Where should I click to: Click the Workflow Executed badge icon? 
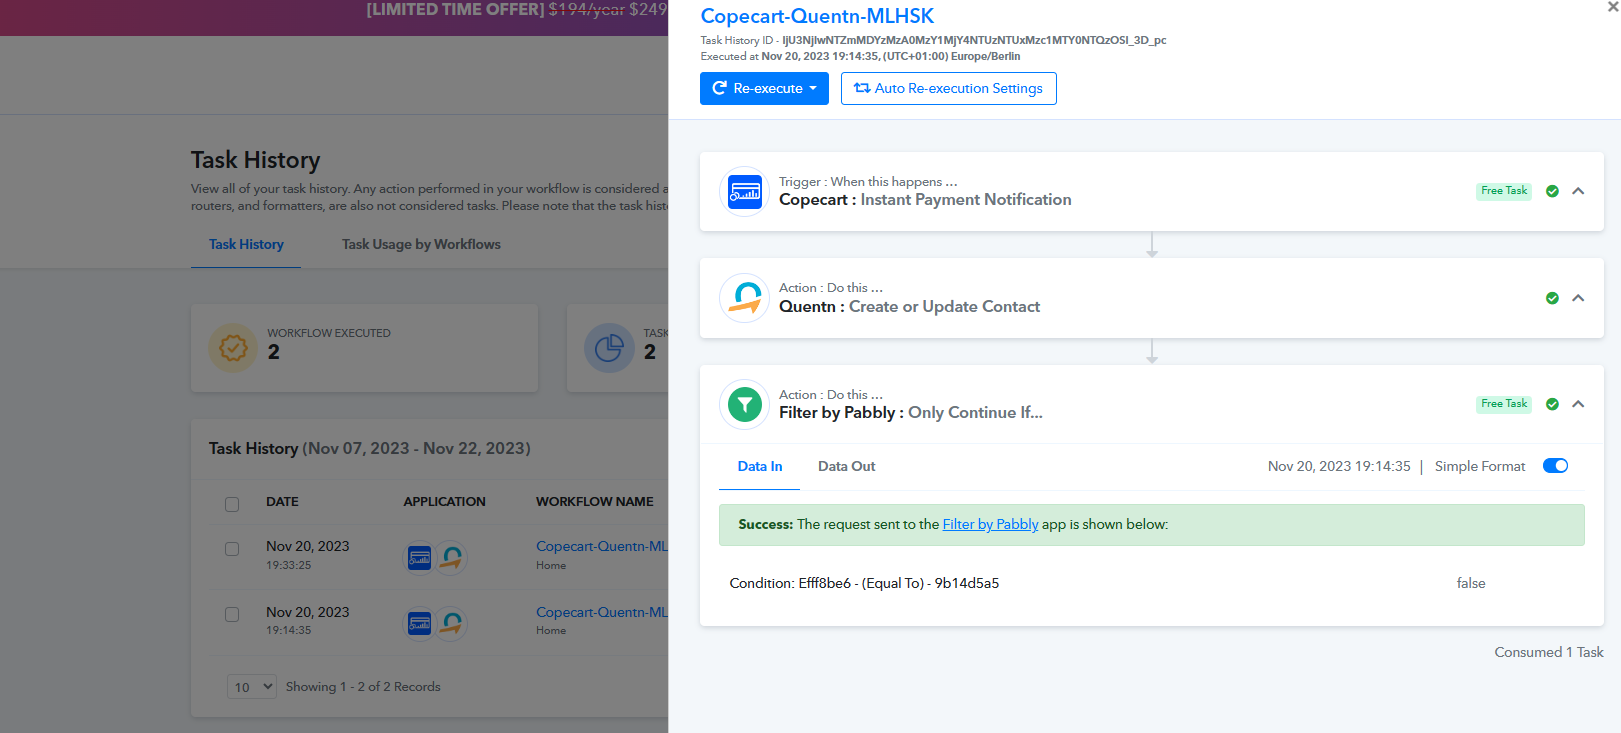(233, 348)
